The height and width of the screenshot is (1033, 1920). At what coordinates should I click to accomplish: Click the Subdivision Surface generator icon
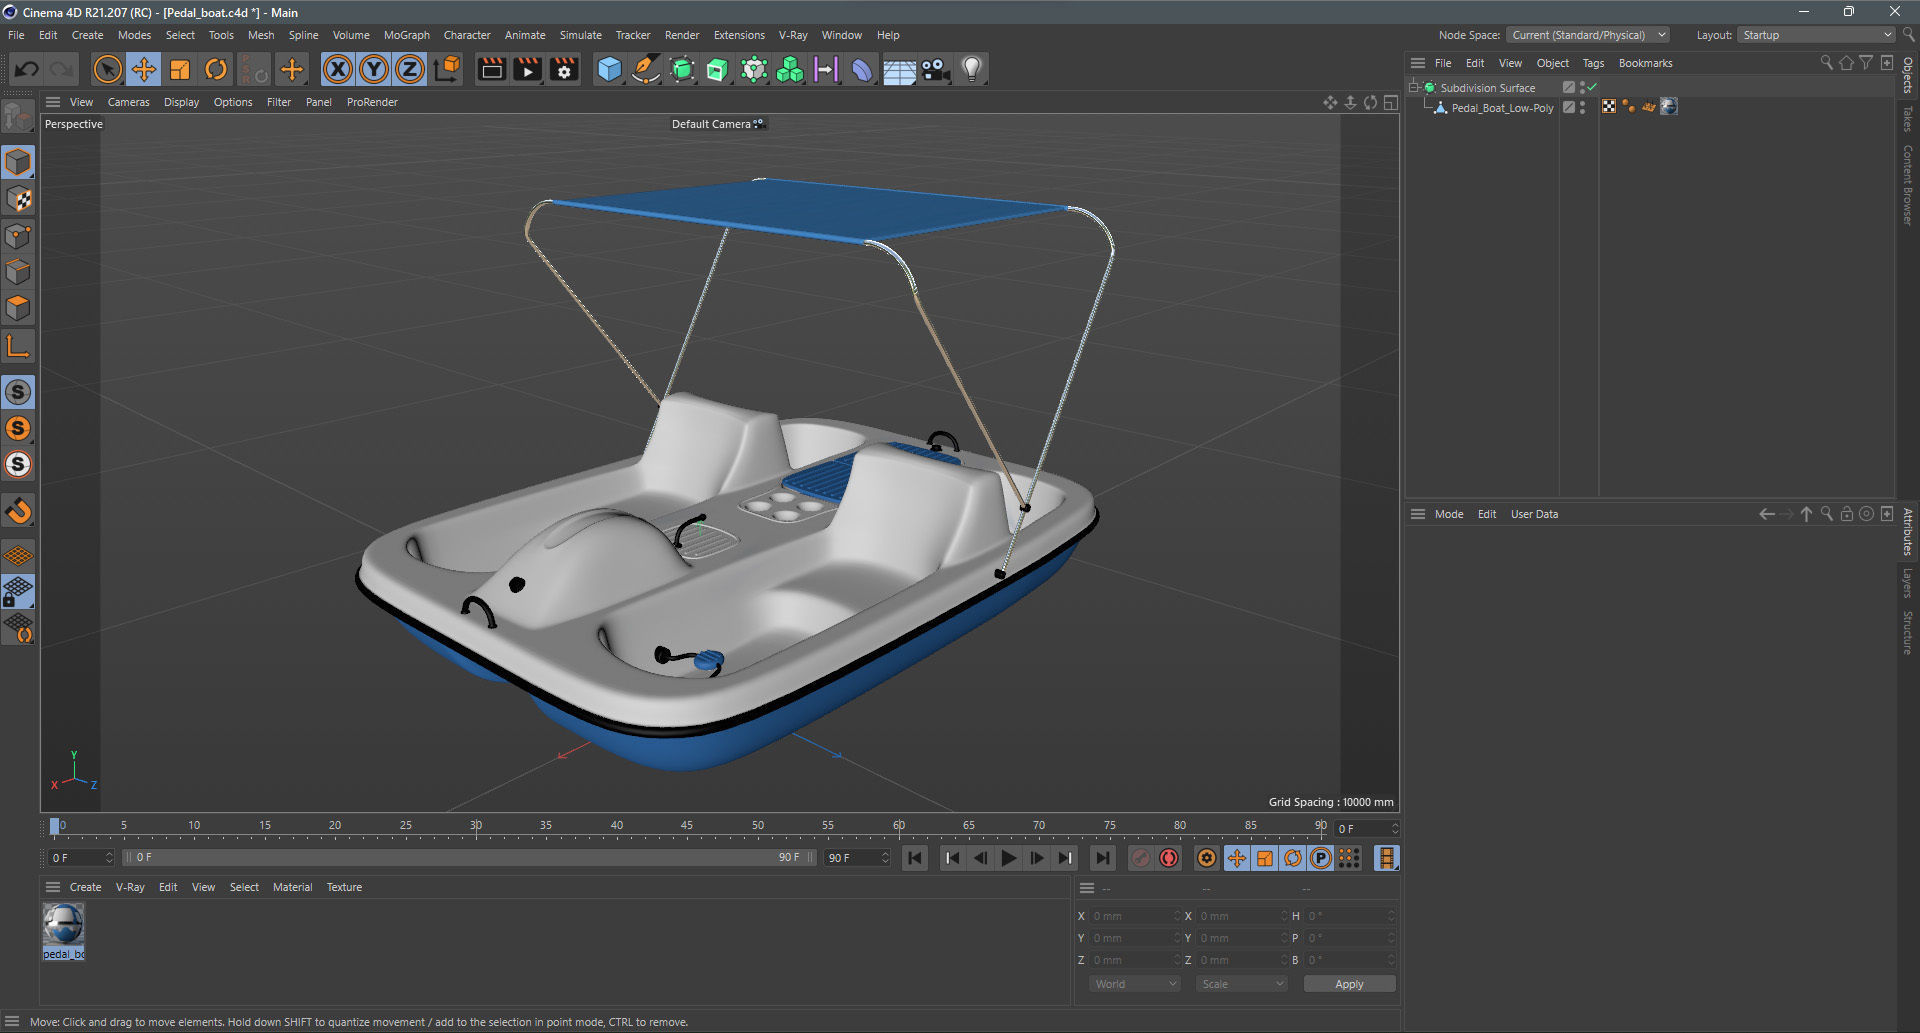(682, 69)
